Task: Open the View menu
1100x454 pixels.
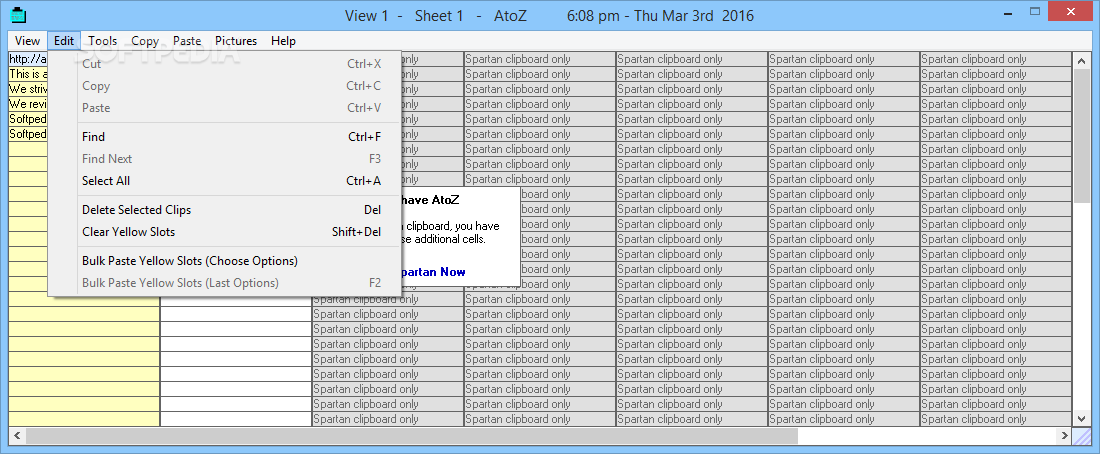Action: pos(27,41)
